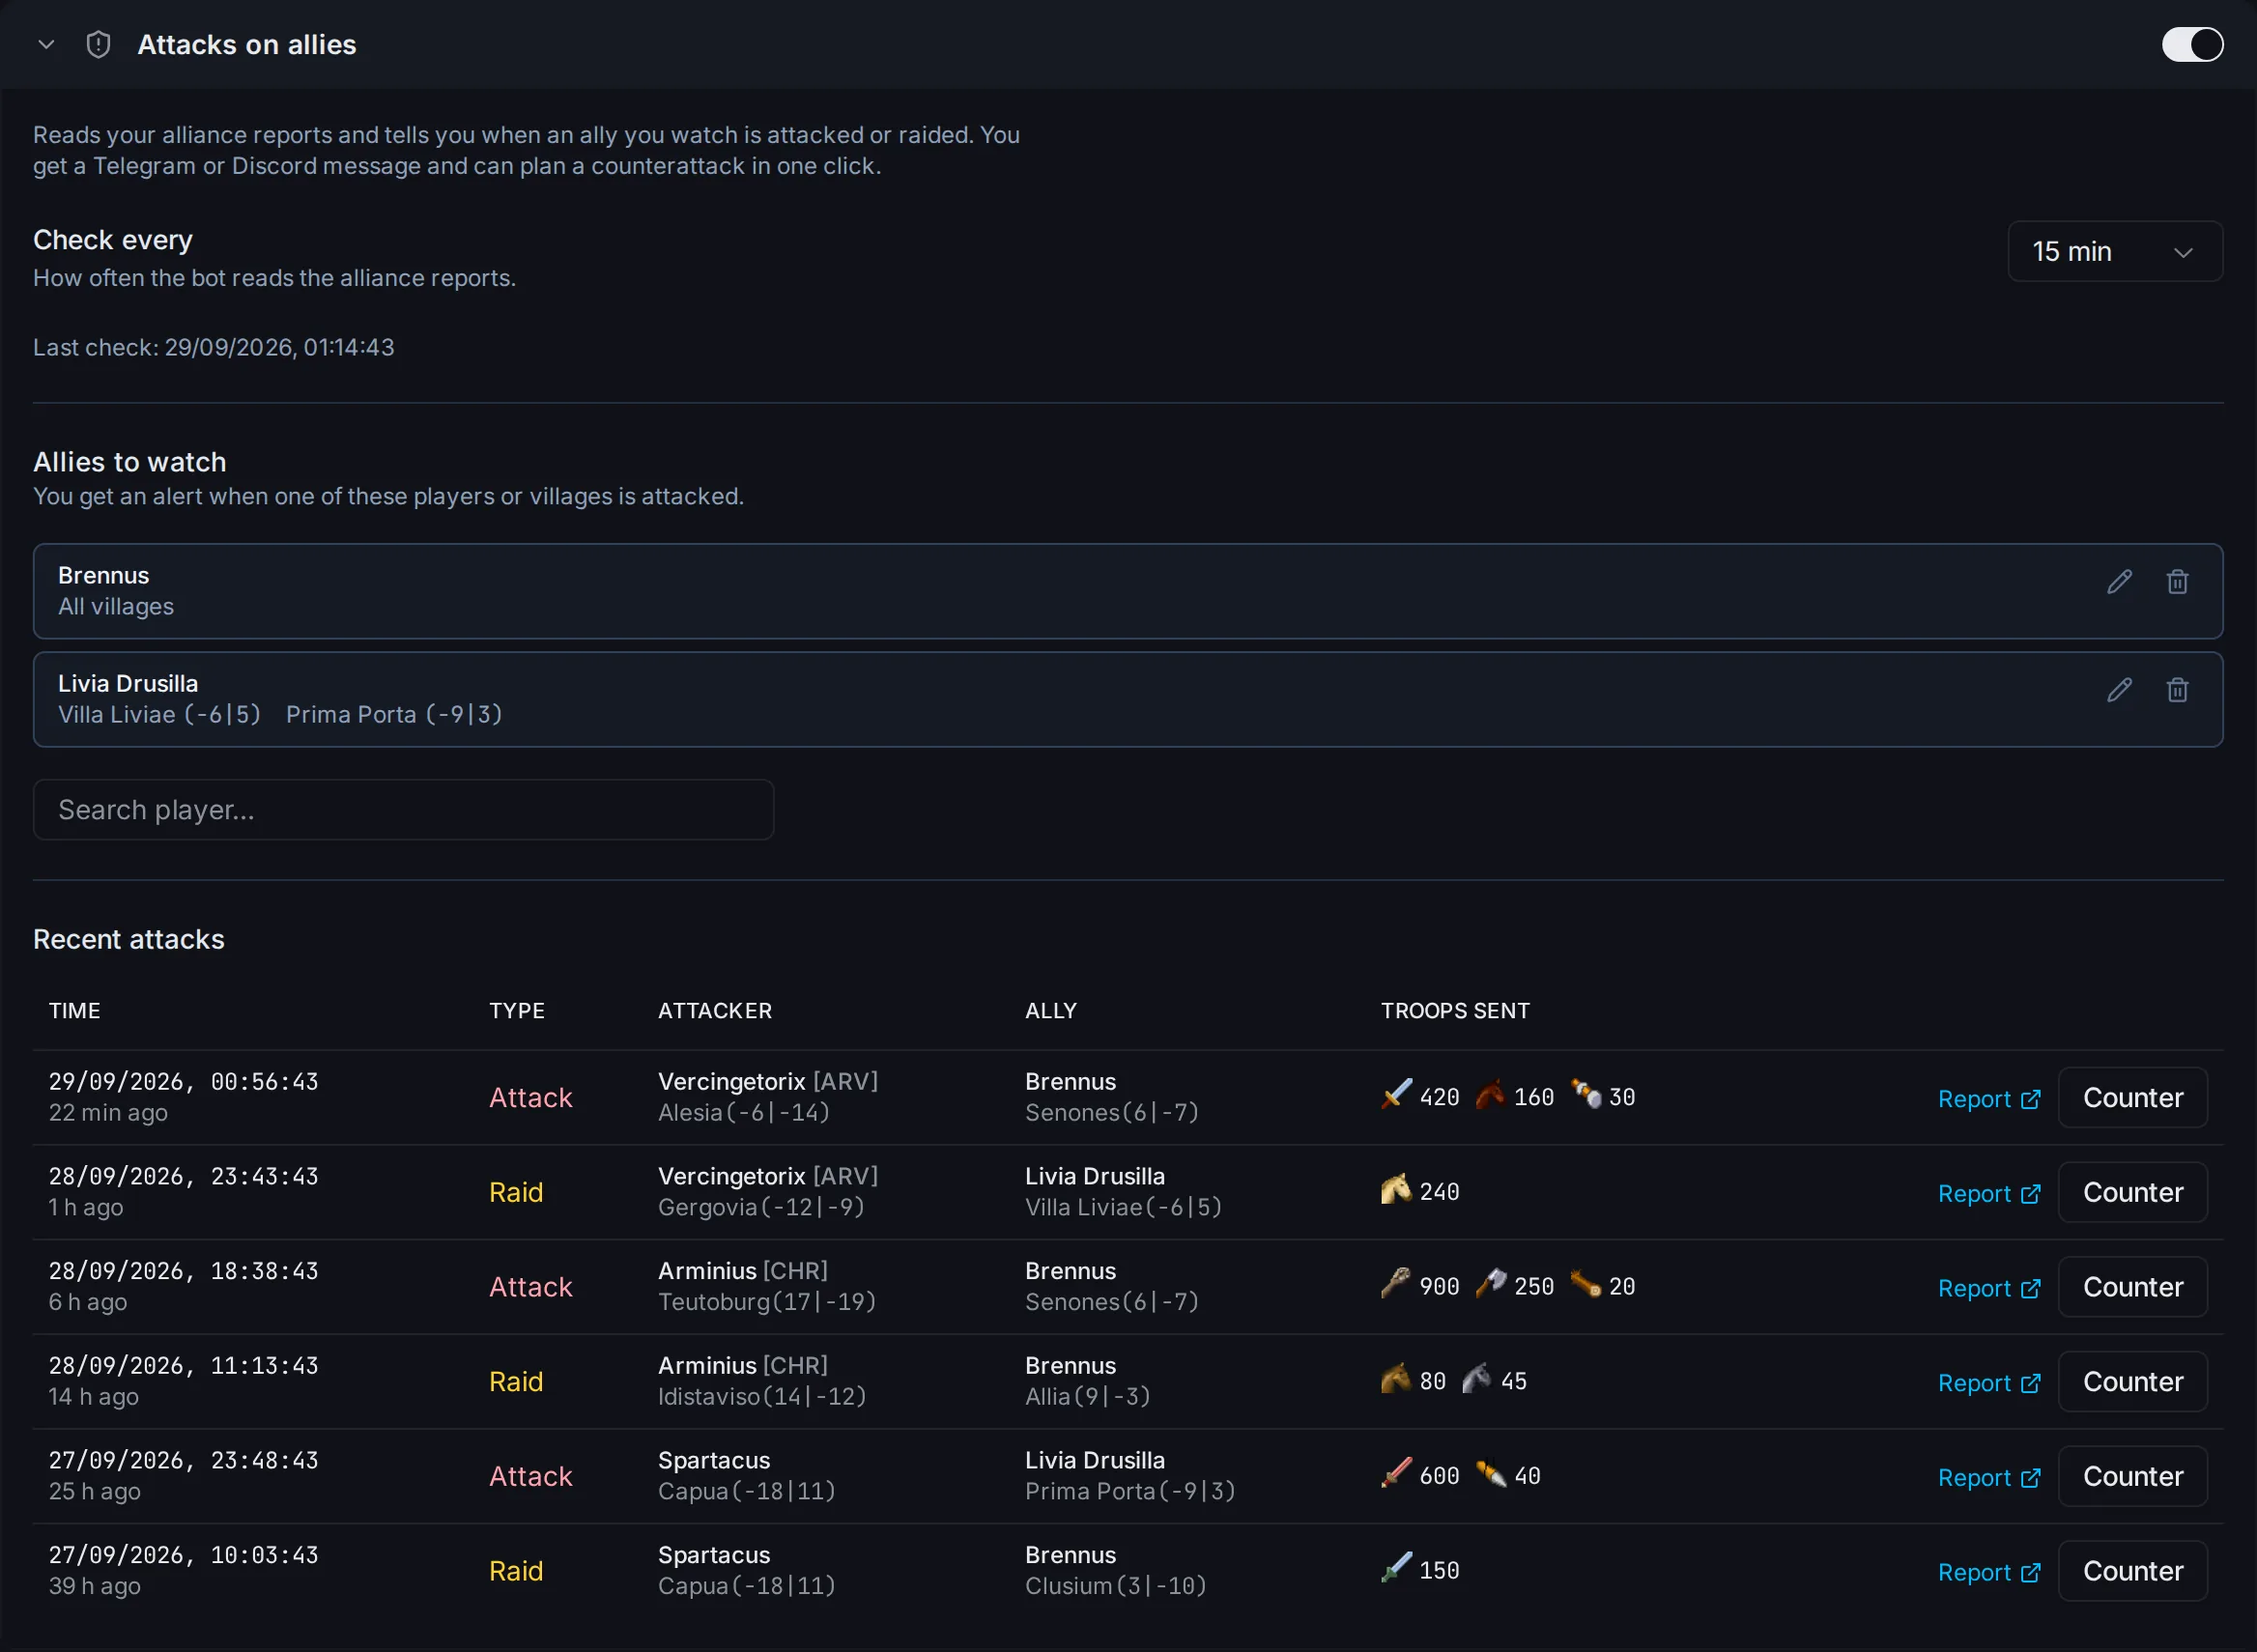Counter the Gergovia raid on Villa Liviae
The height and width of the screenshot is (1652, 2257).
pyautogui.click(x=2132, y=1193)
